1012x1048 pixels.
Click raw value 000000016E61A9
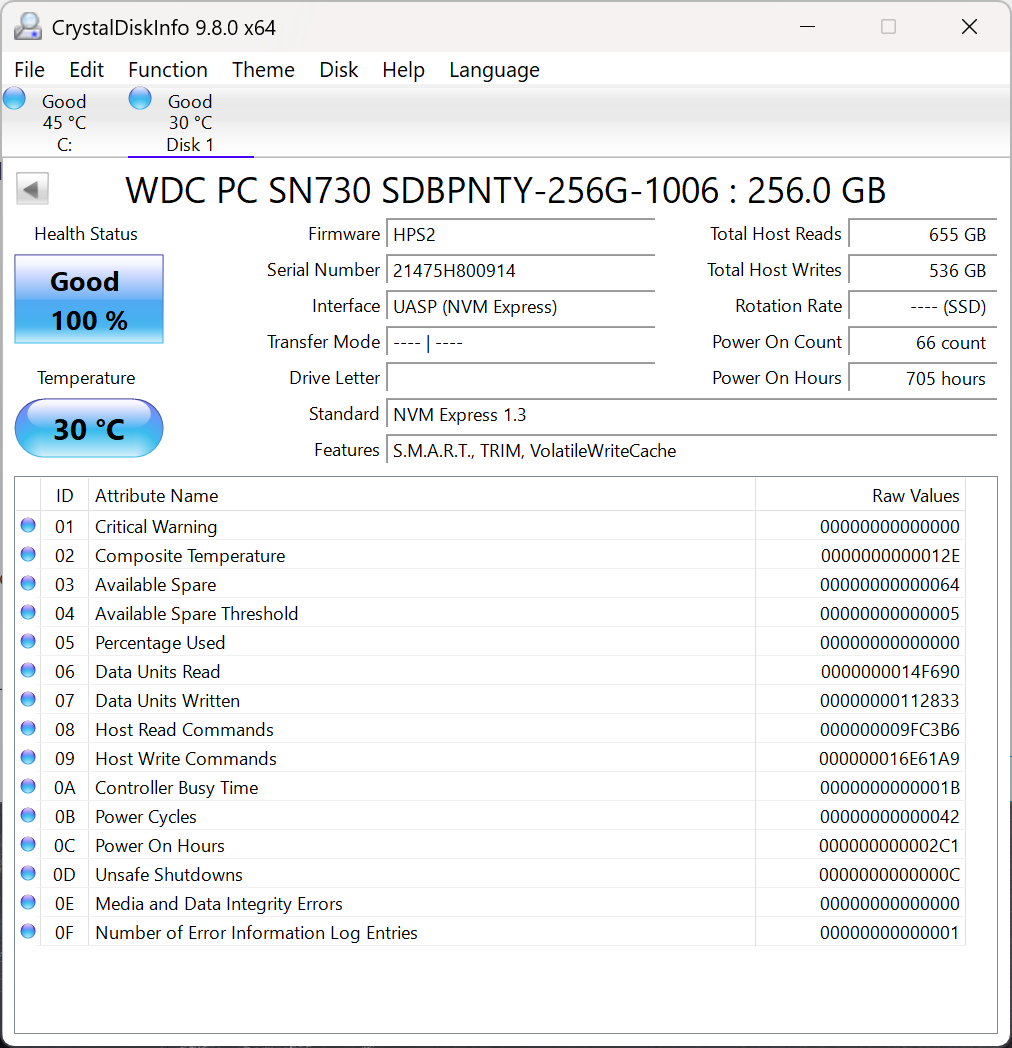tap(889, 759)
